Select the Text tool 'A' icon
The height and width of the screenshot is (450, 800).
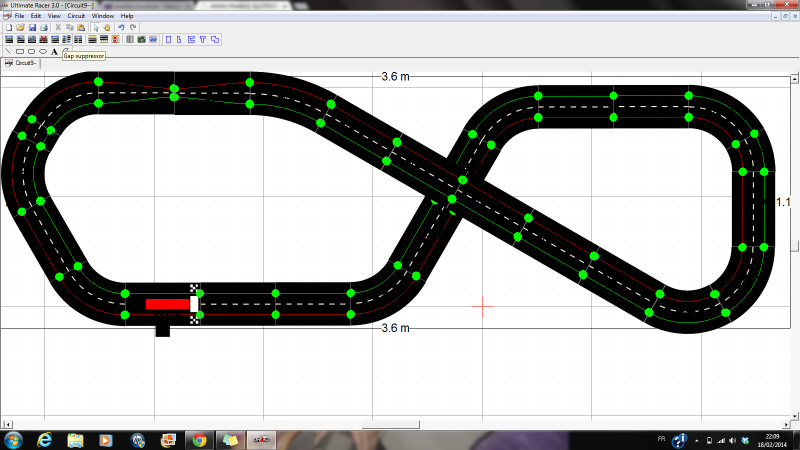54,50
